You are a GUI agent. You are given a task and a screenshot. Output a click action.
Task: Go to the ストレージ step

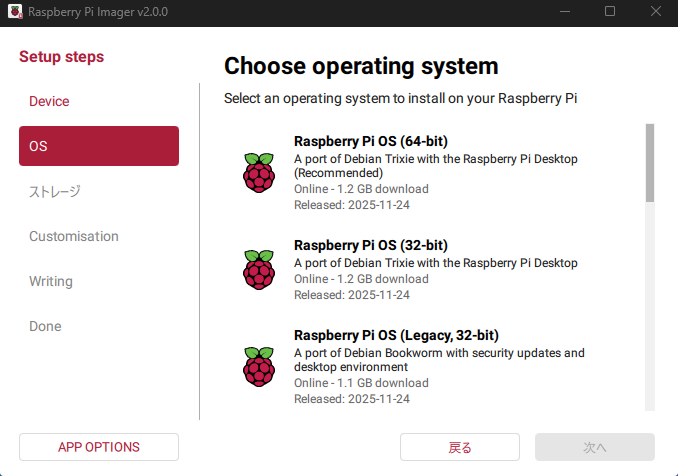click(x=54, y=191)
